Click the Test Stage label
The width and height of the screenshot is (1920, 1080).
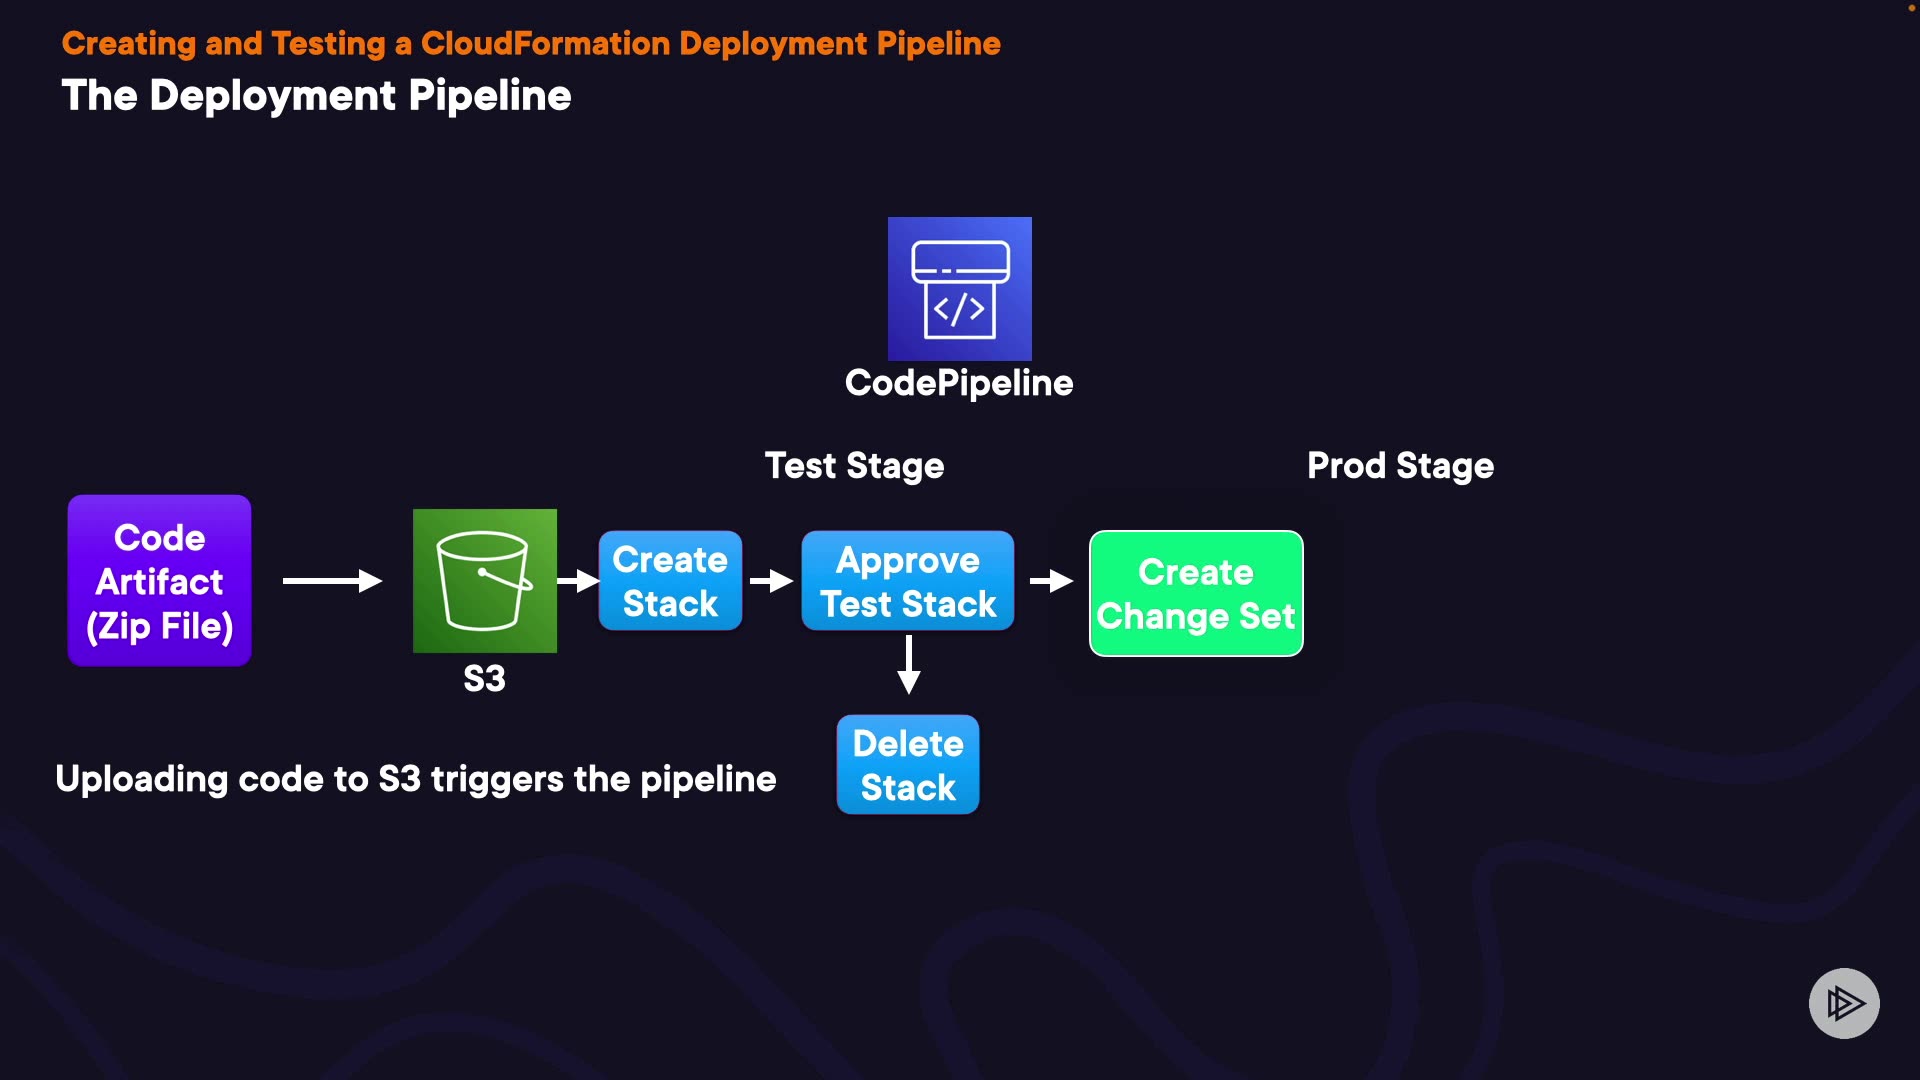click(854, 466)
